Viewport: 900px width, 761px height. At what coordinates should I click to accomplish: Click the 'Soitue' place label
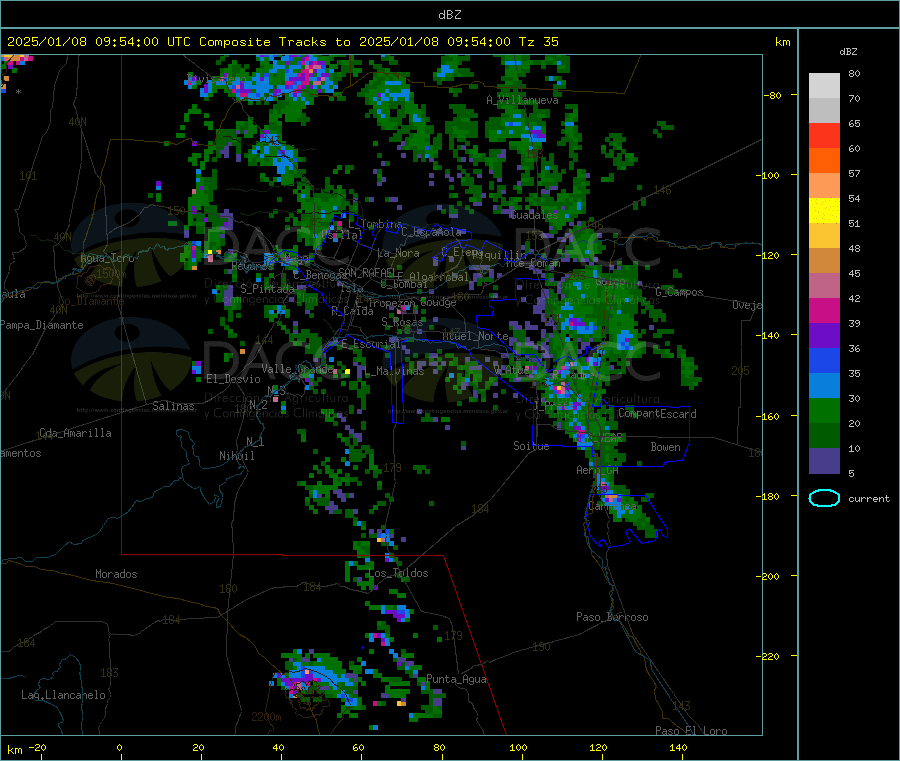coord(531,446)
